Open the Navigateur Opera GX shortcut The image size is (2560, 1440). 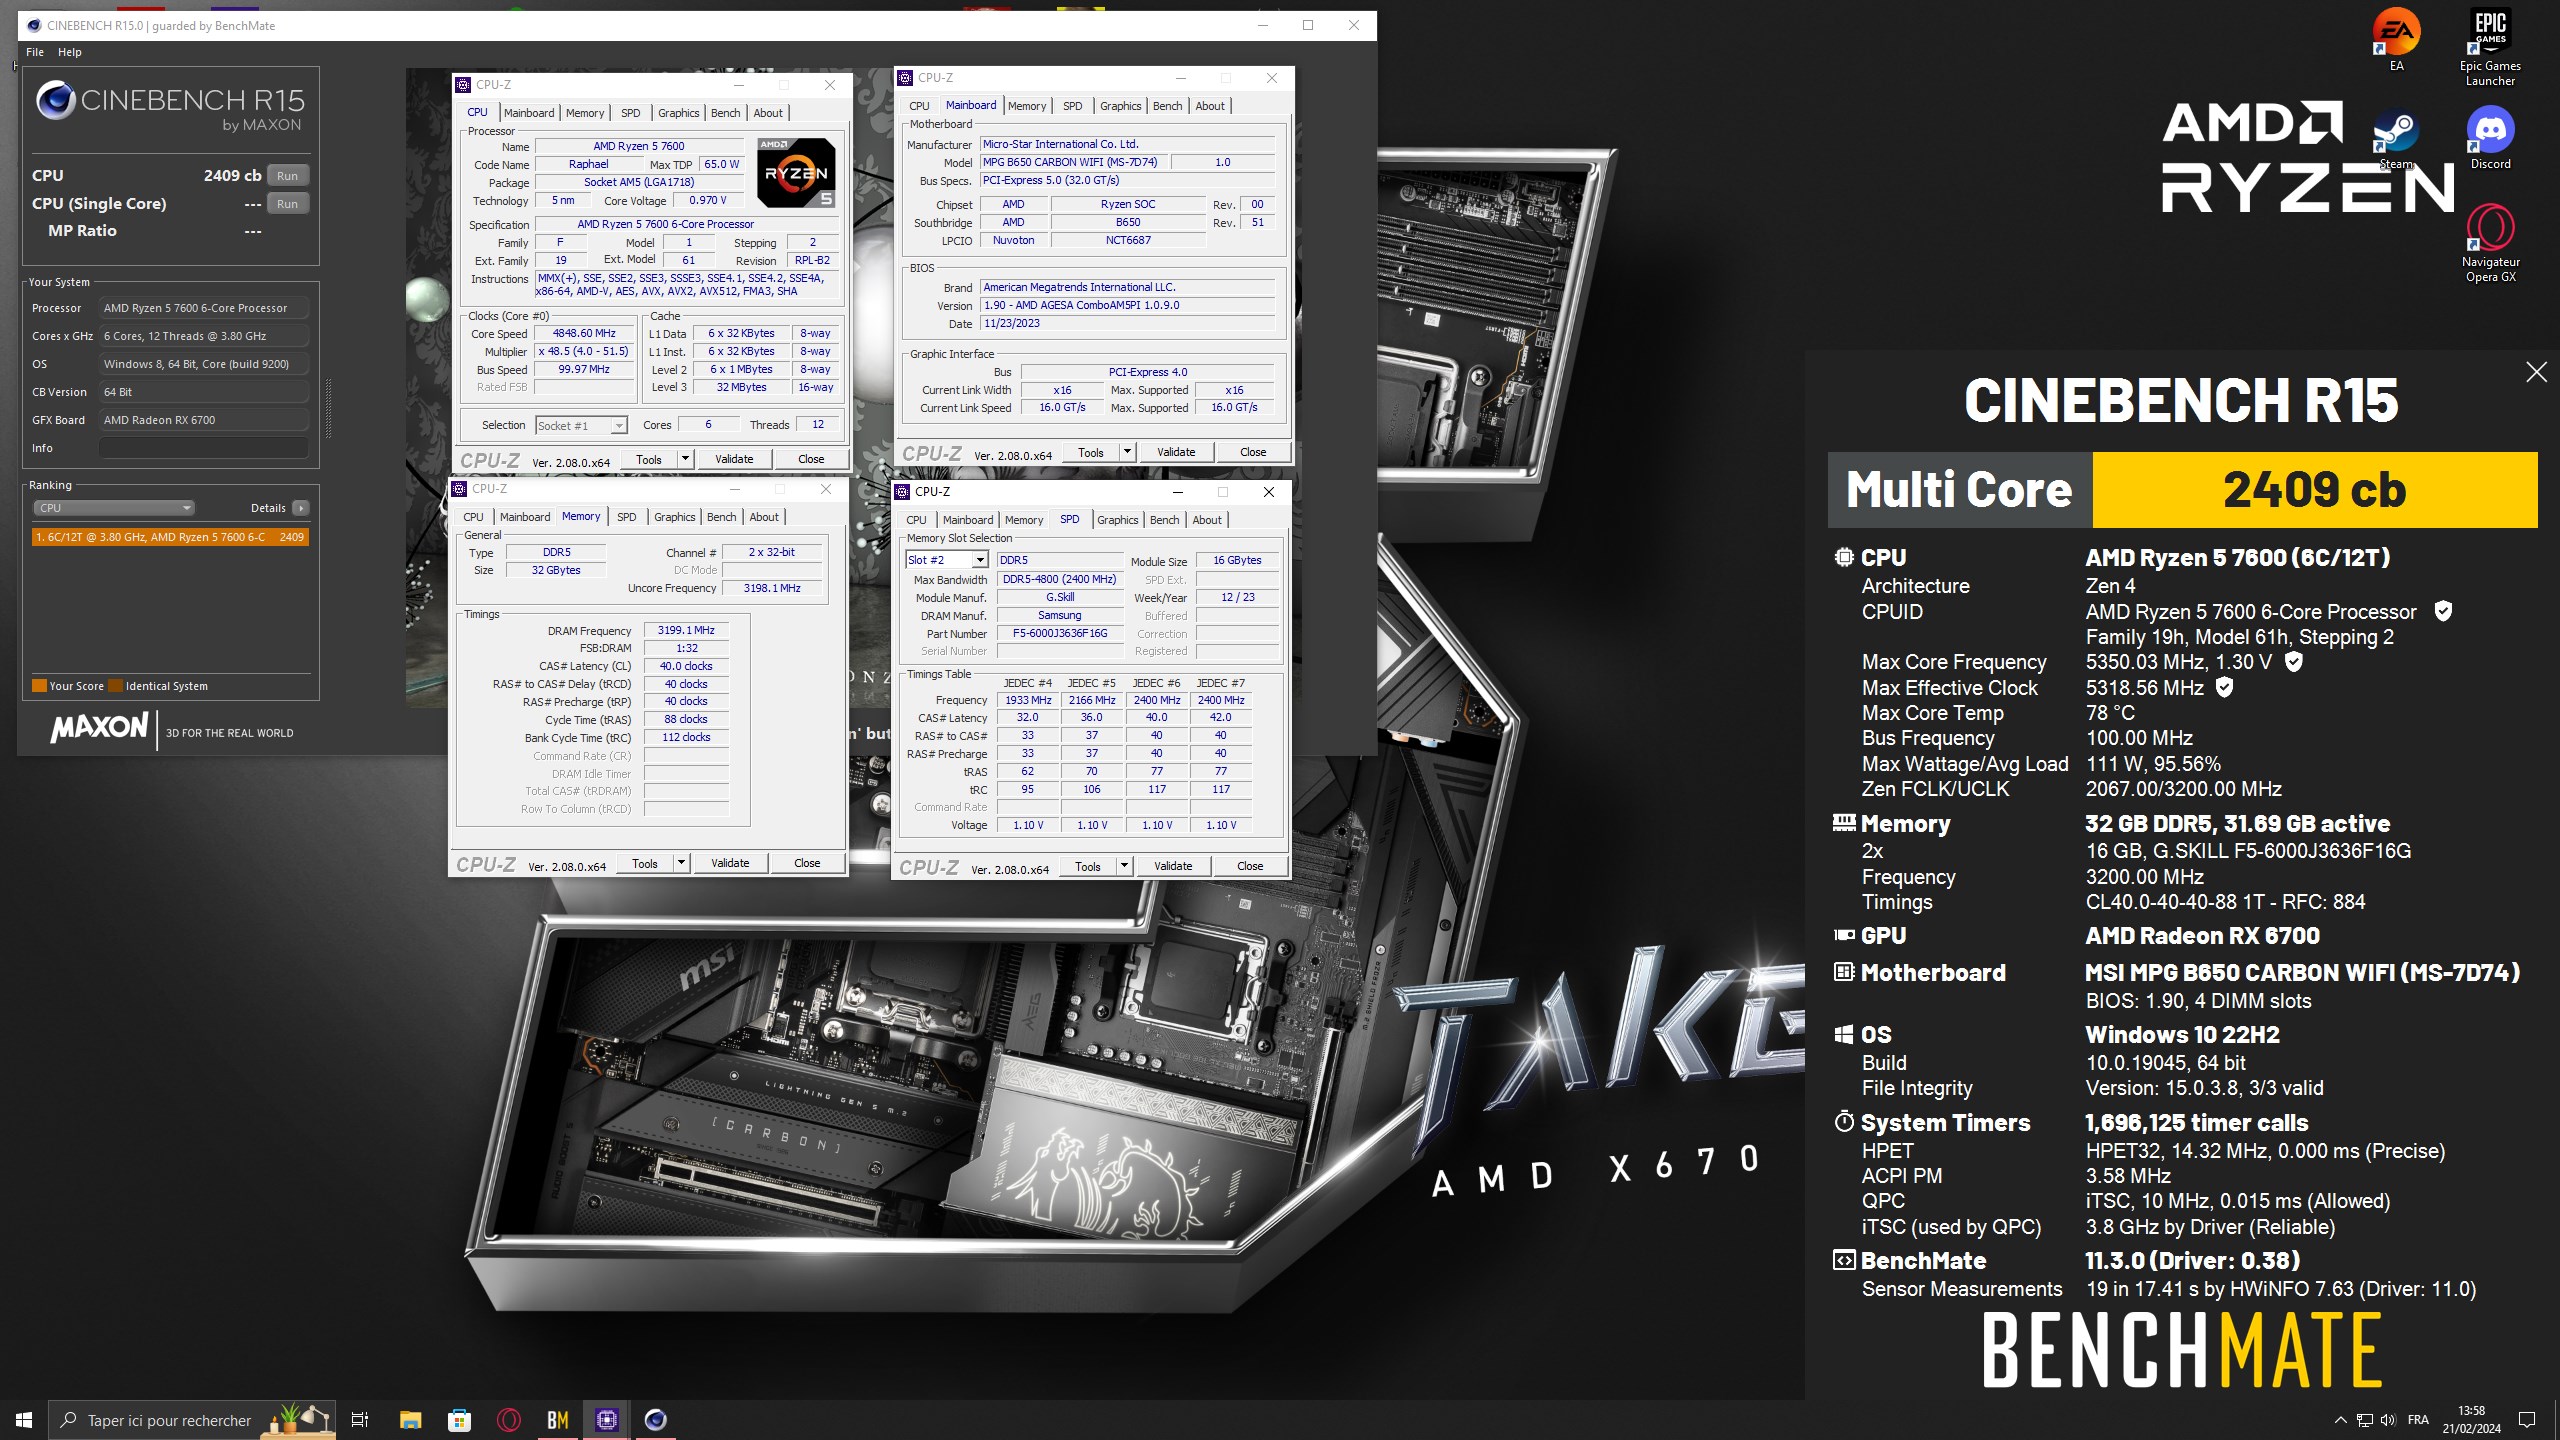[x=2490, y=245]
